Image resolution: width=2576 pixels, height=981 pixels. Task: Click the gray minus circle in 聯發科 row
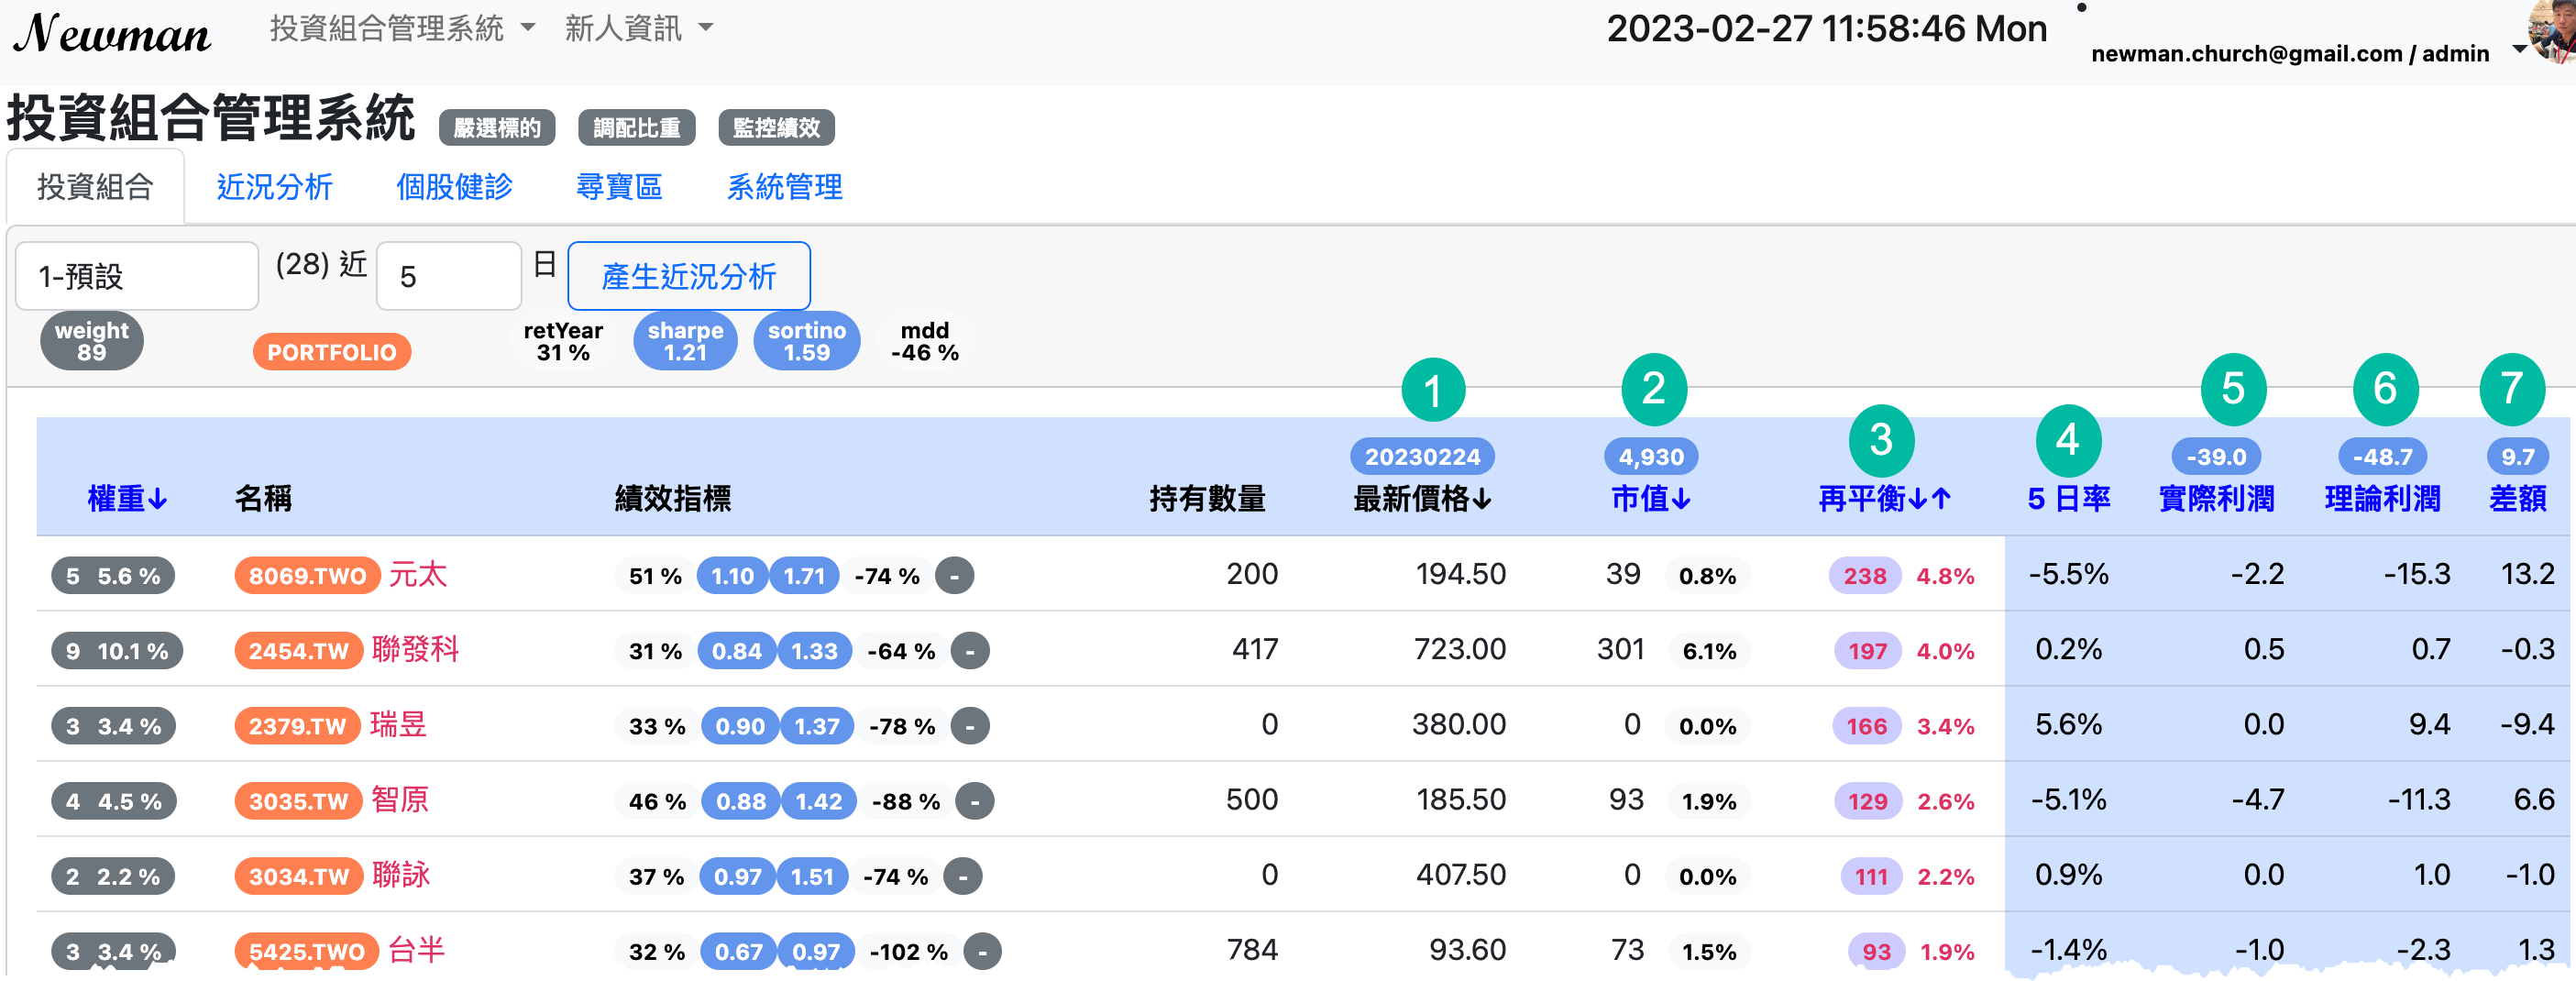click(x=969, y=651)
